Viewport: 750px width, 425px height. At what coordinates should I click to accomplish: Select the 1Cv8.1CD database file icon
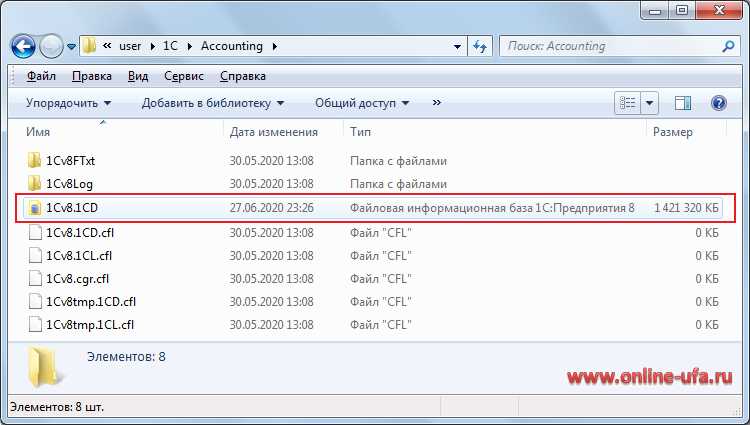34,208
